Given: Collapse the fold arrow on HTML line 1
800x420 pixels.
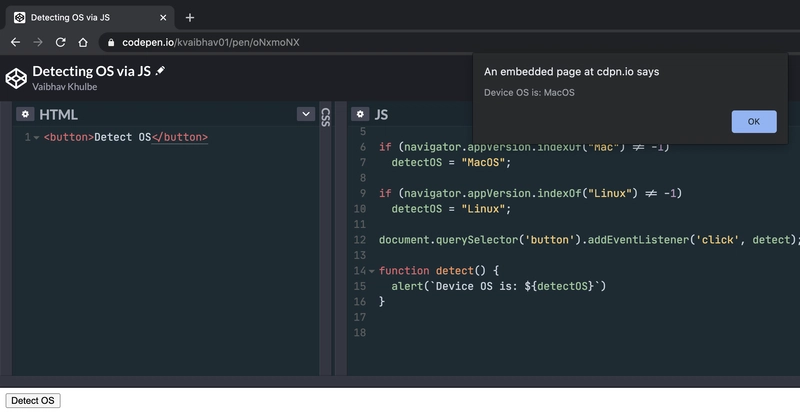Looking at the screenshot, I should point(36,137).
